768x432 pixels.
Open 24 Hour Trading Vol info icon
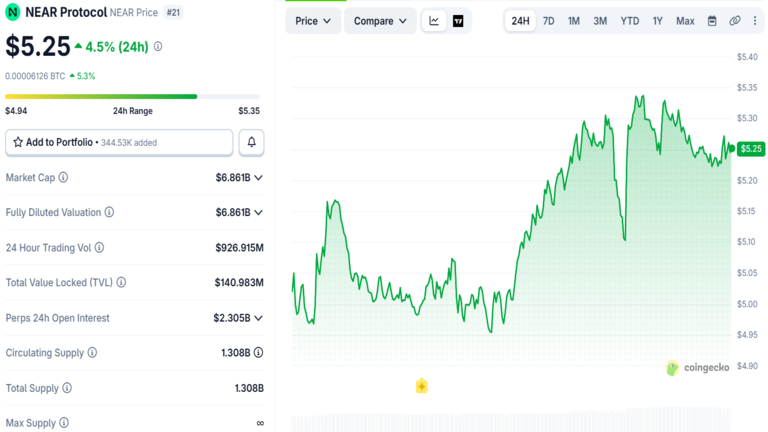click(99, 247)
